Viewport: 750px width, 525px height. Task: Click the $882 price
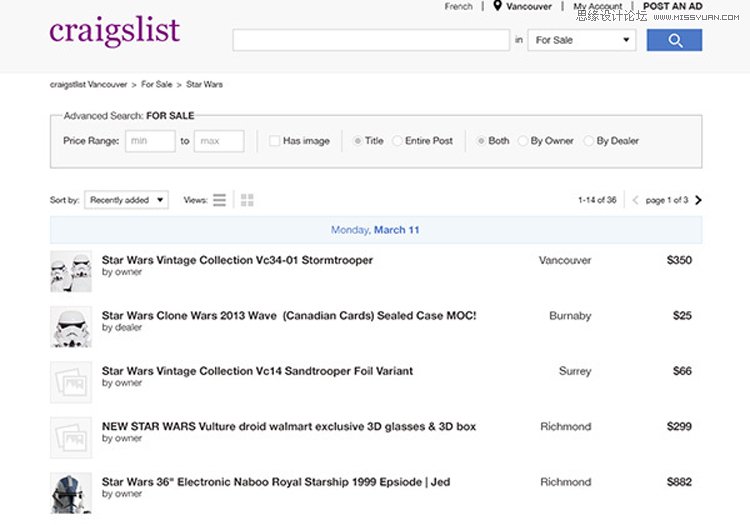tap(679, 482)
